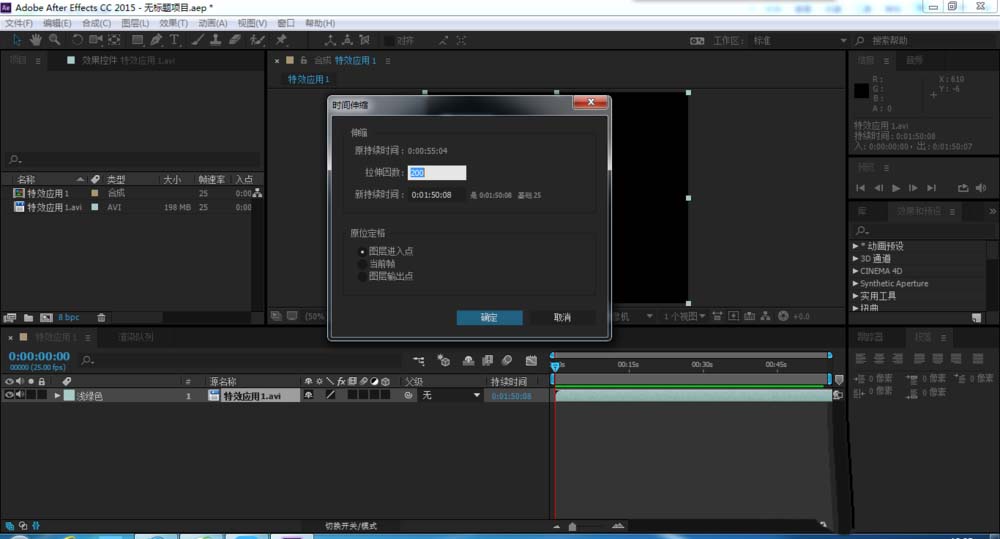The width and height of the screenshot is (1000, 539).
Task: Click the layer's light green label color swatch
Action: [69, 396]
